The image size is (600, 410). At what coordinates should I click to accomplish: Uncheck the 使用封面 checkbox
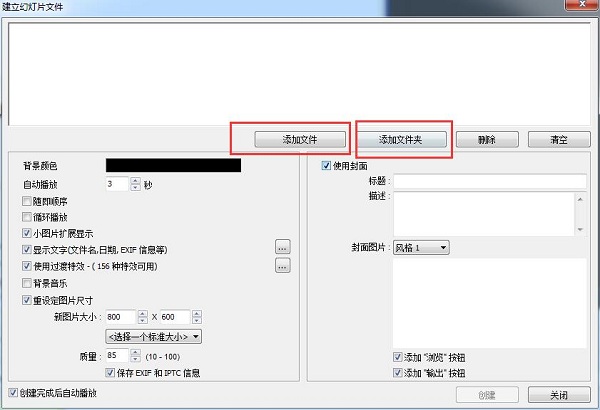[327, 165]
